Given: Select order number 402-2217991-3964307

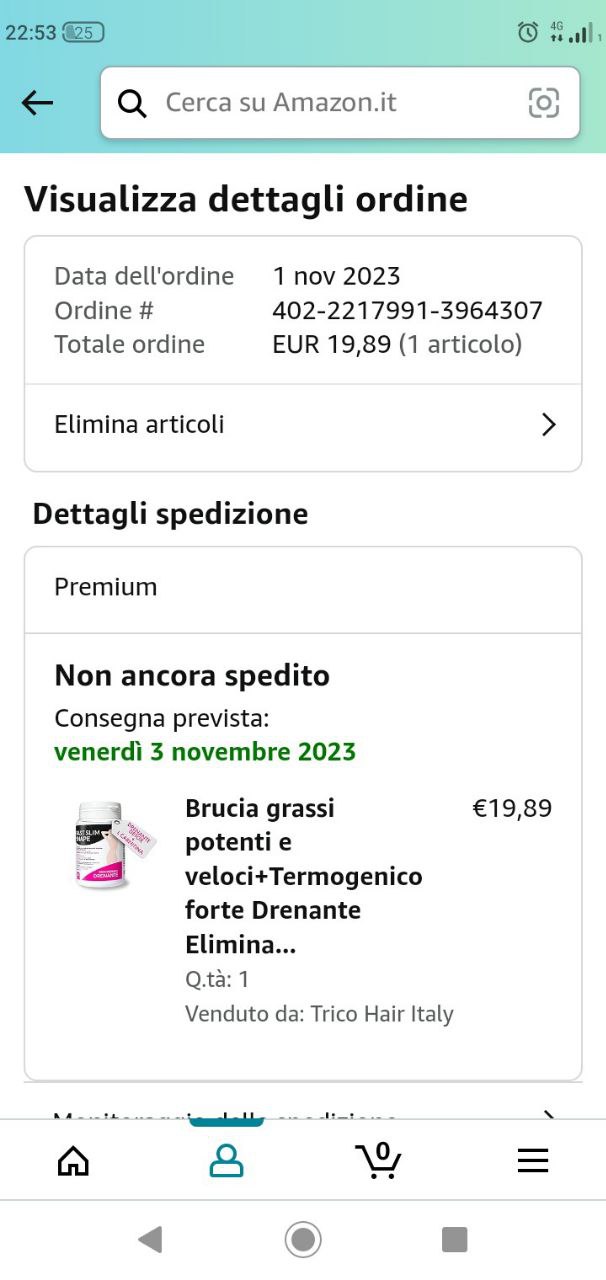Looking at the screenshot, I should (x=408, y=310).
